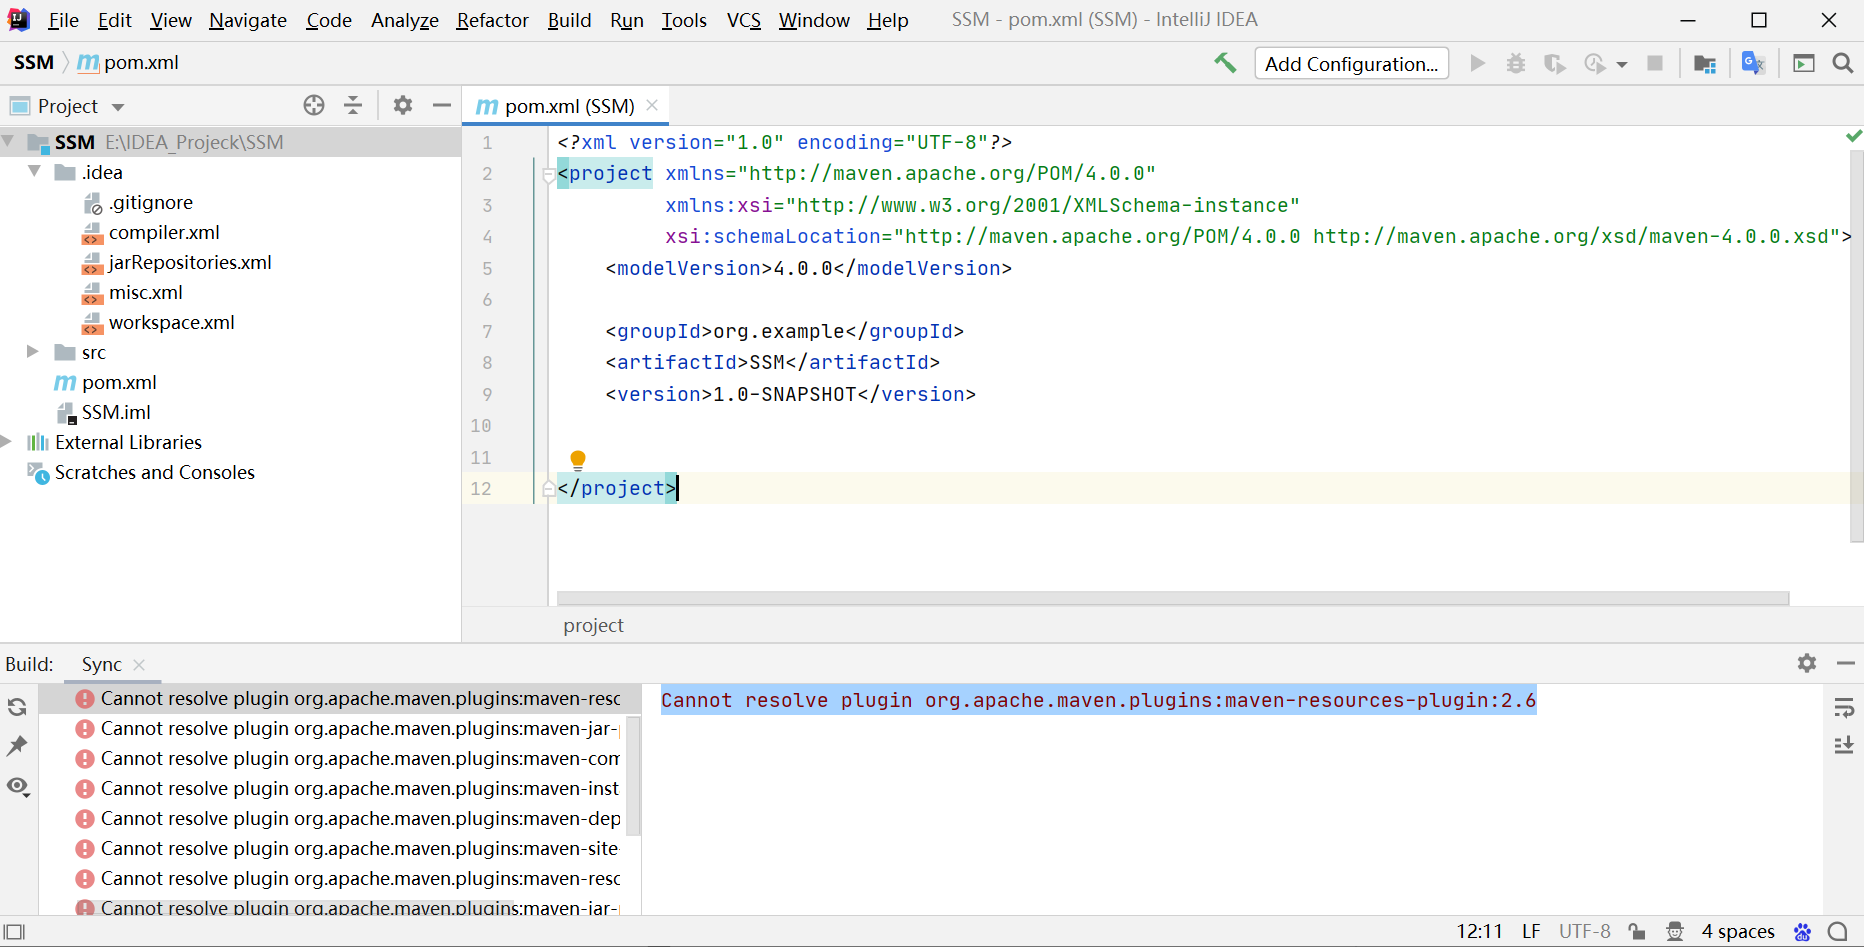1864x947 pixels.
Task: Click the pom.xml breadcrumb in navigation bar
Action: tap(129, 62)
